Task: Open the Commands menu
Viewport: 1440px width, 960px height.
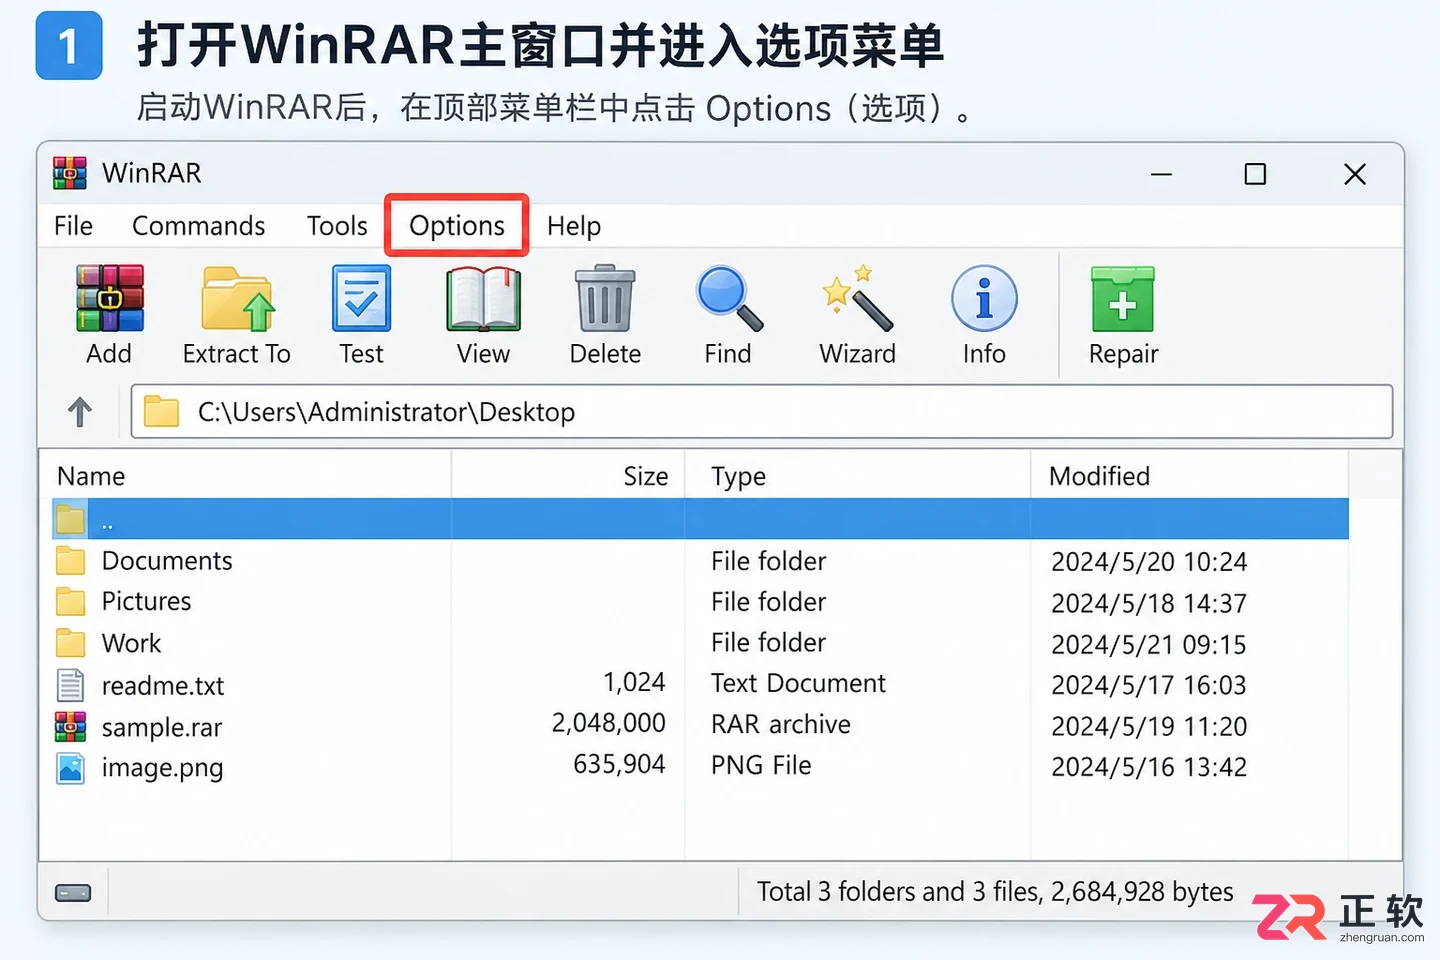Action: pos(199,226)
